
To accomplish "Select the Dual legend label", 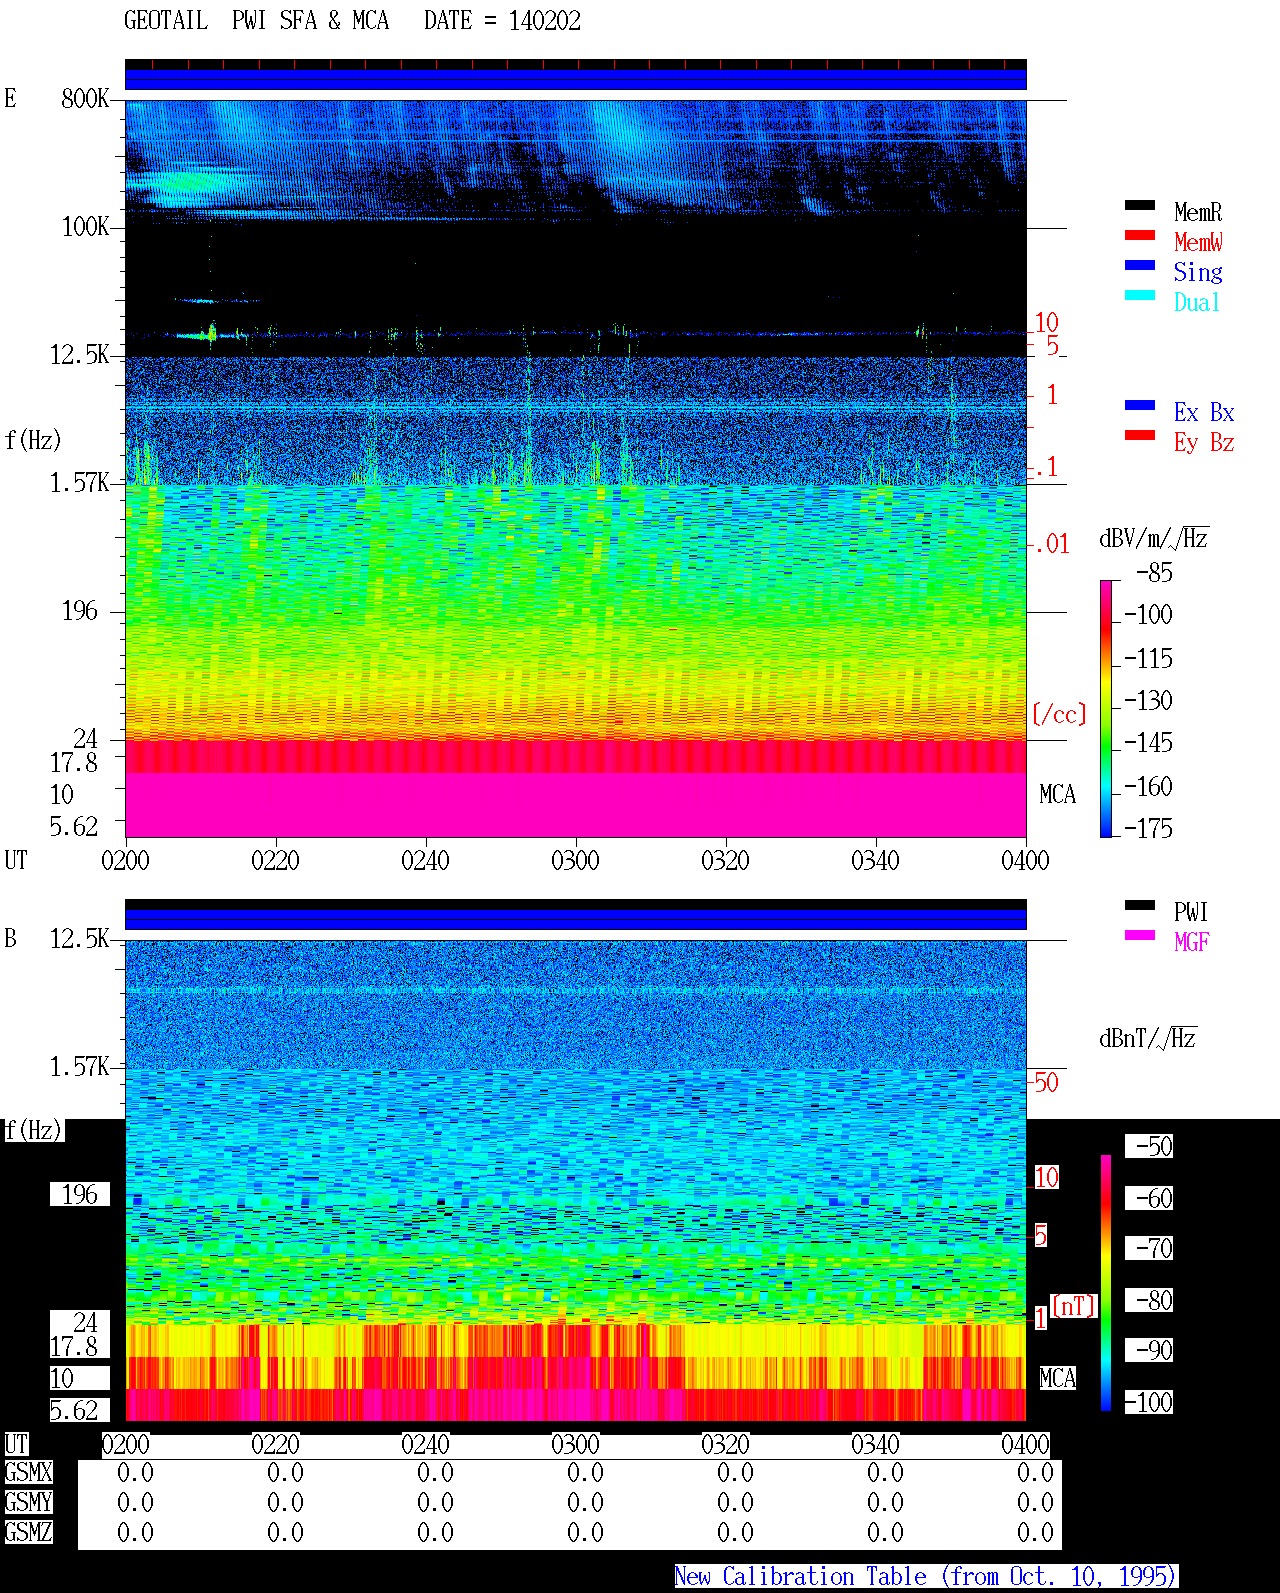I will pos(1197,302).
